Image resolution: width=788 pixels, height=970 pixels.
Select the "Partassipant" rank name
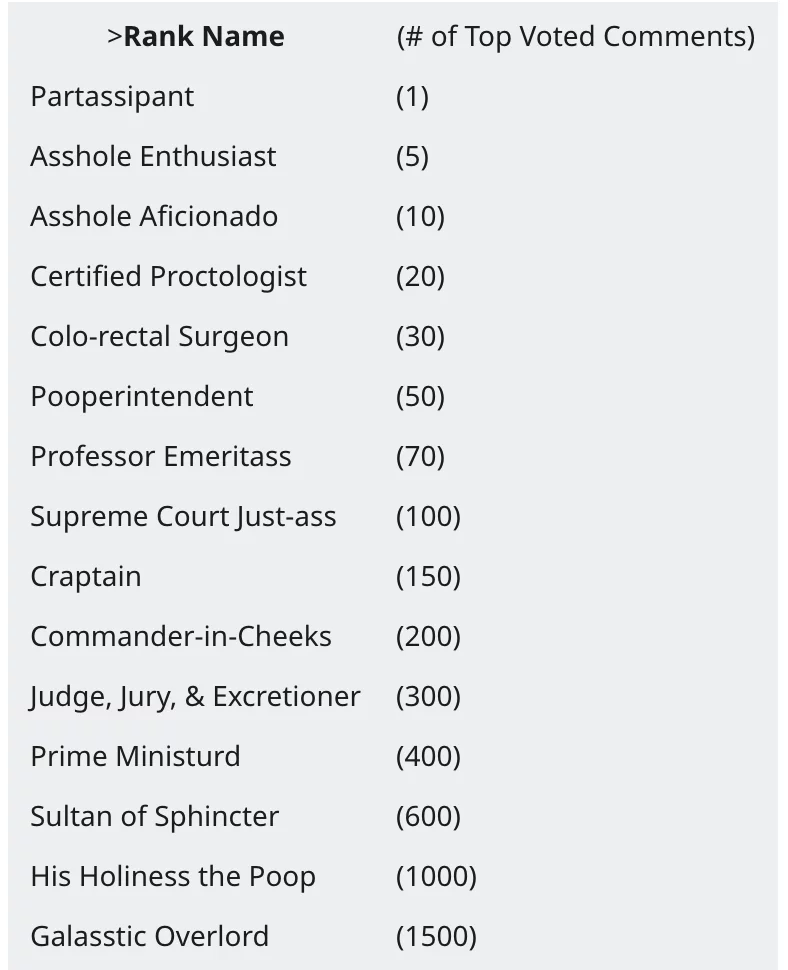112,97
